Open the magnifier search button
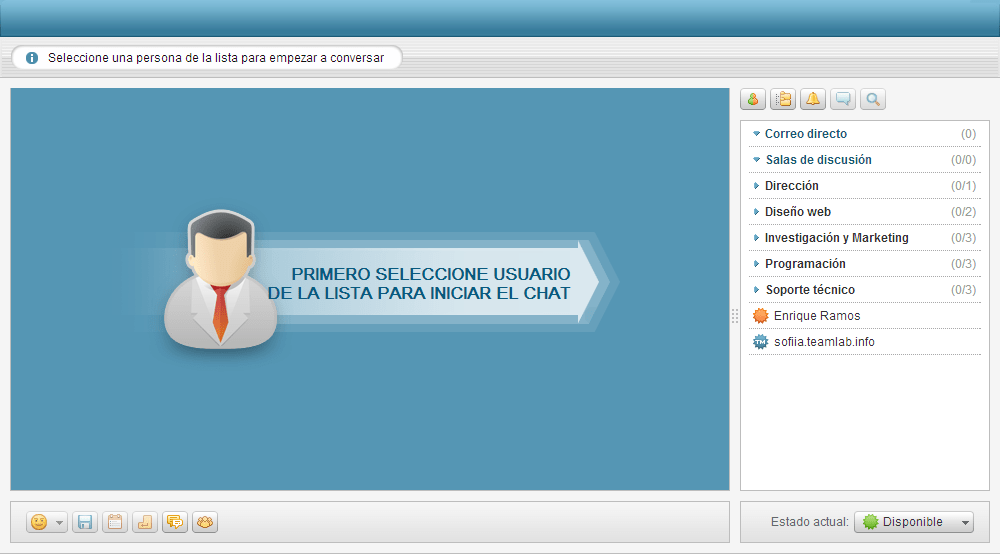1000x554 pixels. (872, 99)
